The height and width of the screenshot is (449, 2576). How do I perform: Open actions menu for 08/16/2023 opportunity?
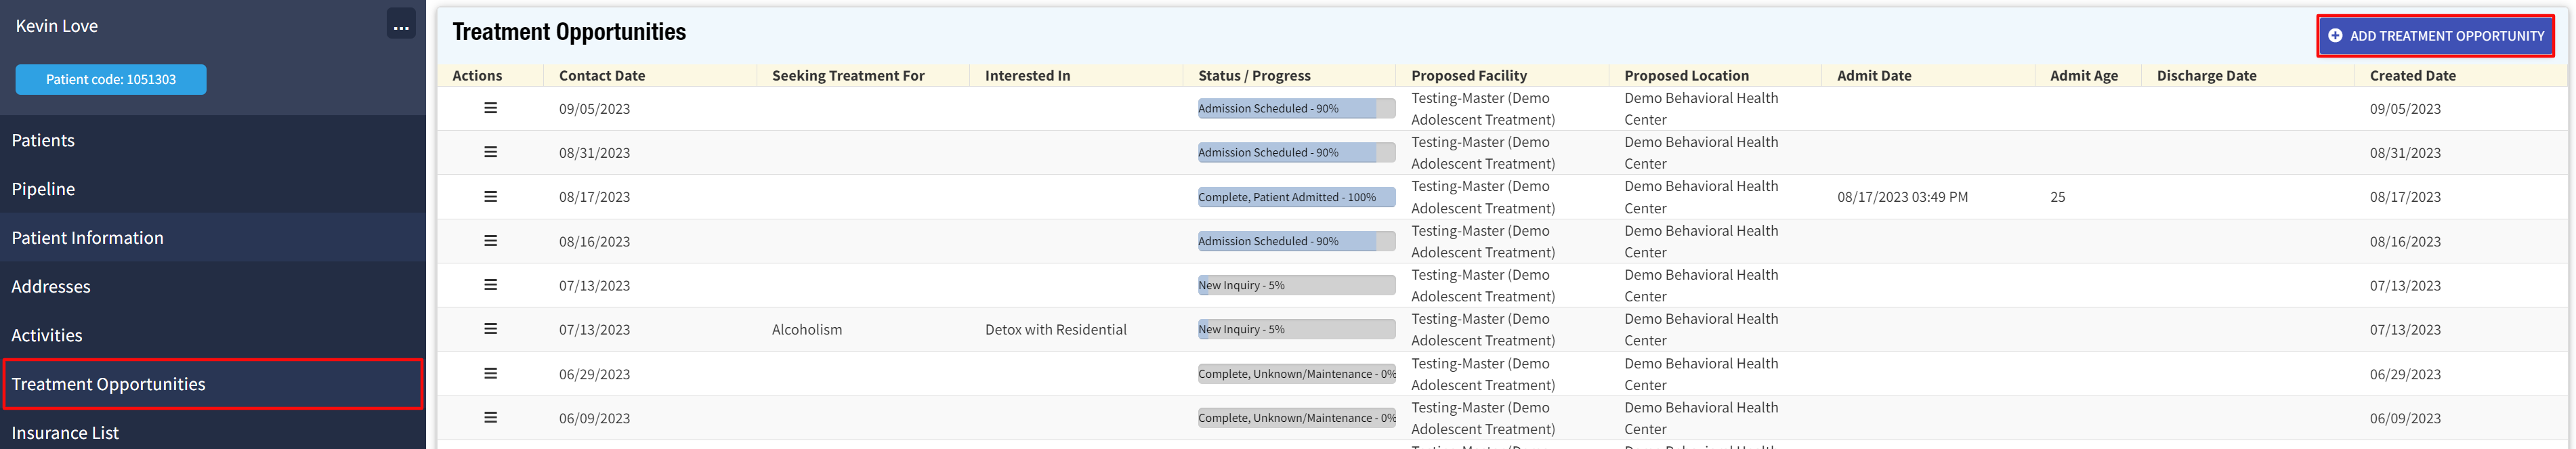pos(490,241)
